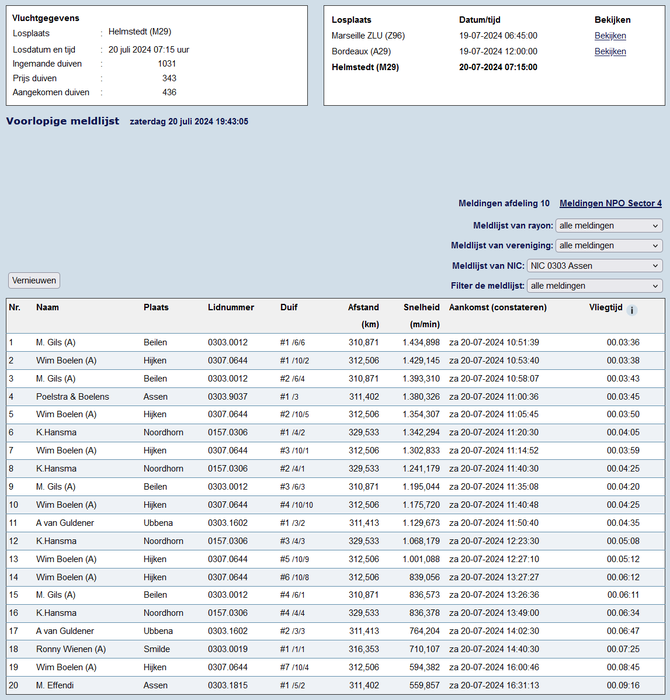Open the Meldlijst van NIC dropdown

click(595, 266)
